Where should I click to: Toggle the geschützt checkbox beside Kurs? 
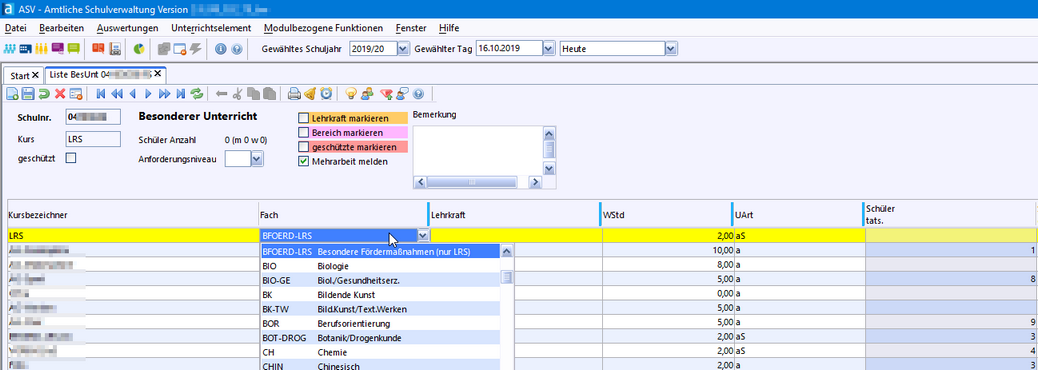[x=71, y=158]
